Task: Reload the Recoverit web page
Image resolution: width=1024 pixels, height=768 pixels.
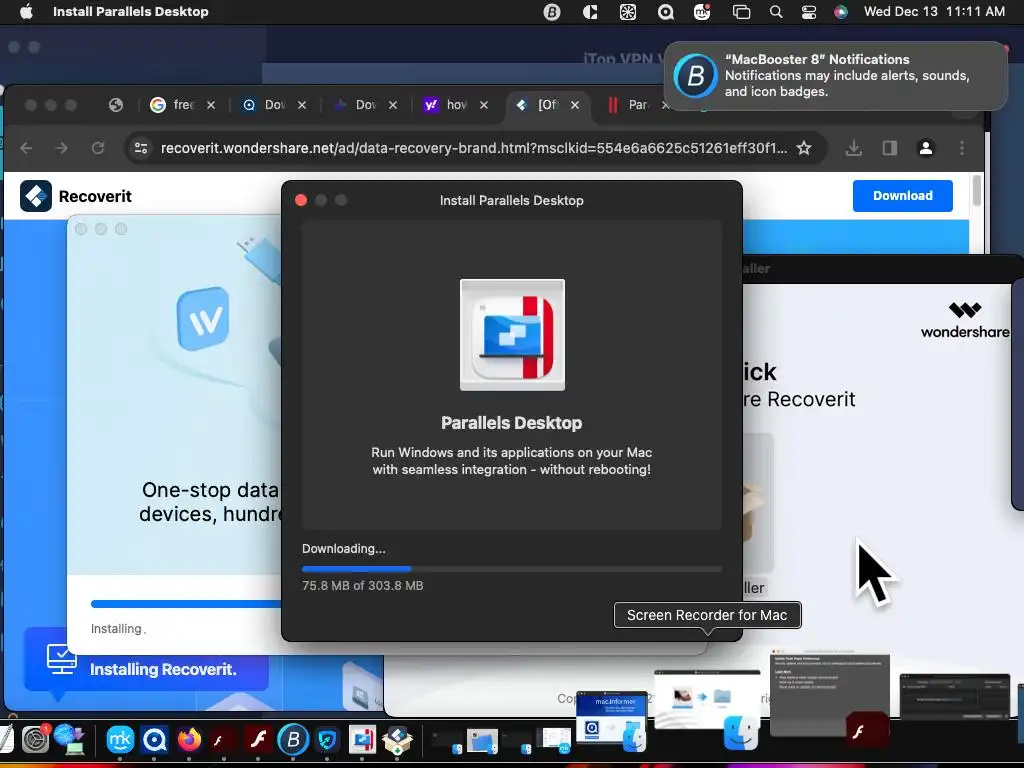Action: pos(98,148)
